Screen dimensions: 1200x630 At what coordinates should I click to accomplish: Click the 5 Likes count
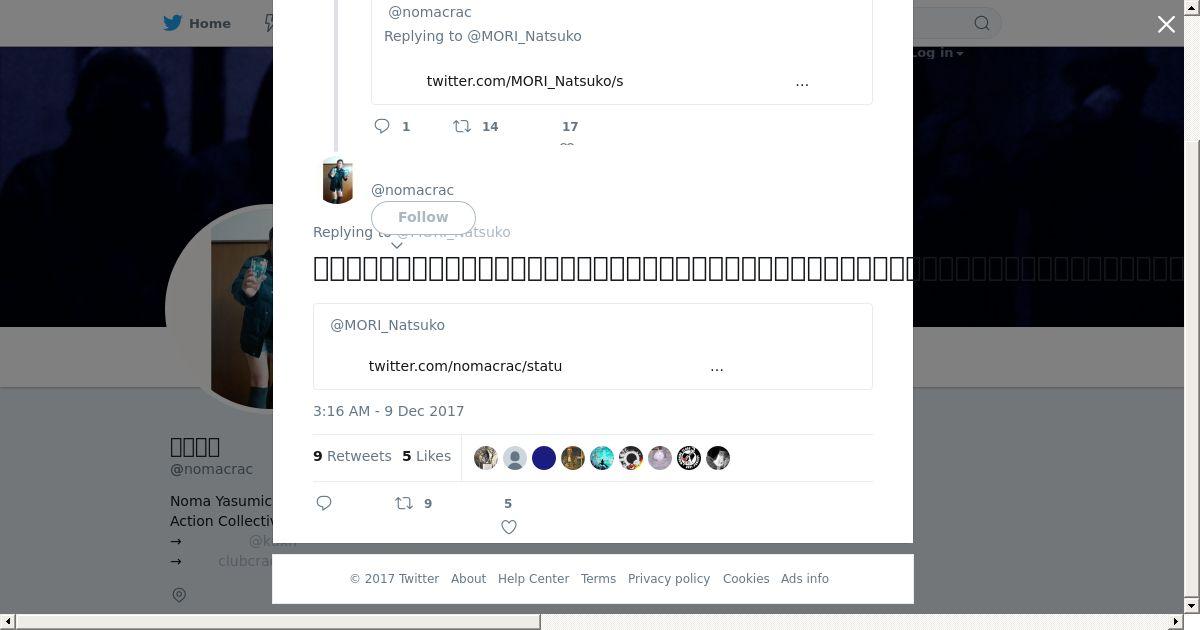[427, 456]
